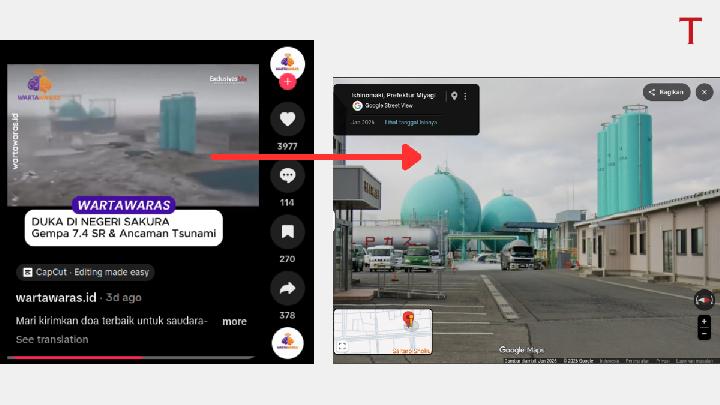Click the Street View compass control

704,298
